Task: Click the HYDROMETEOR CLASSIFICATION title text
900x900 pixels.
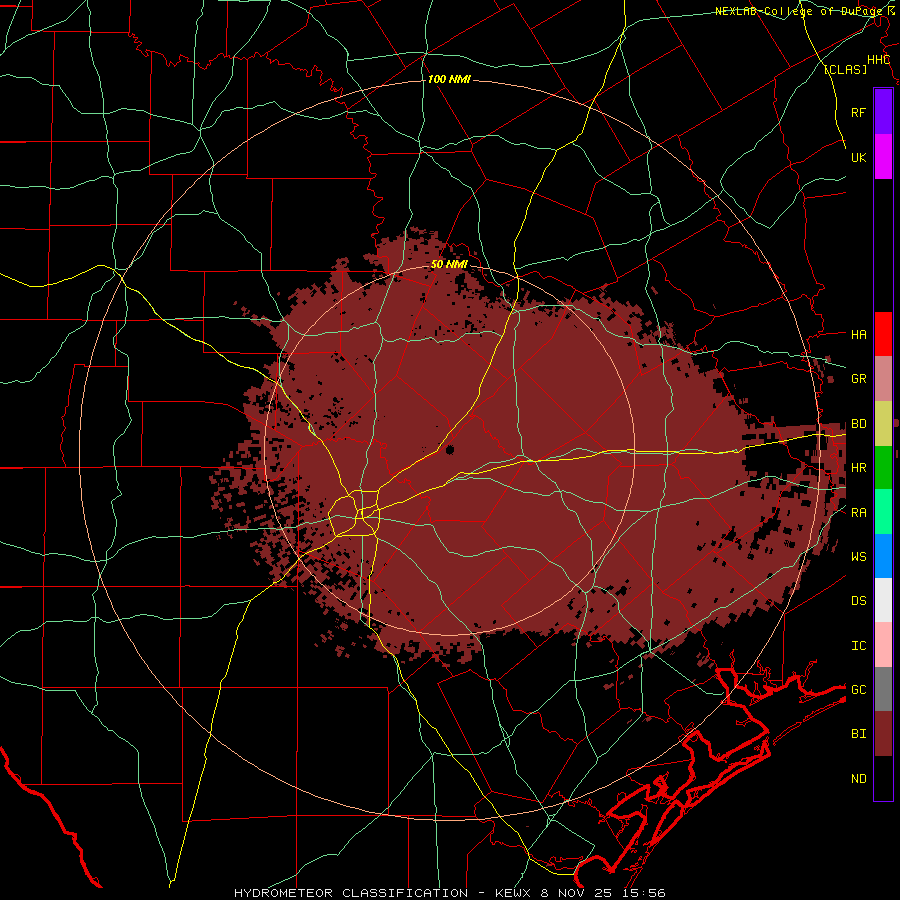Action: point(351,893)
